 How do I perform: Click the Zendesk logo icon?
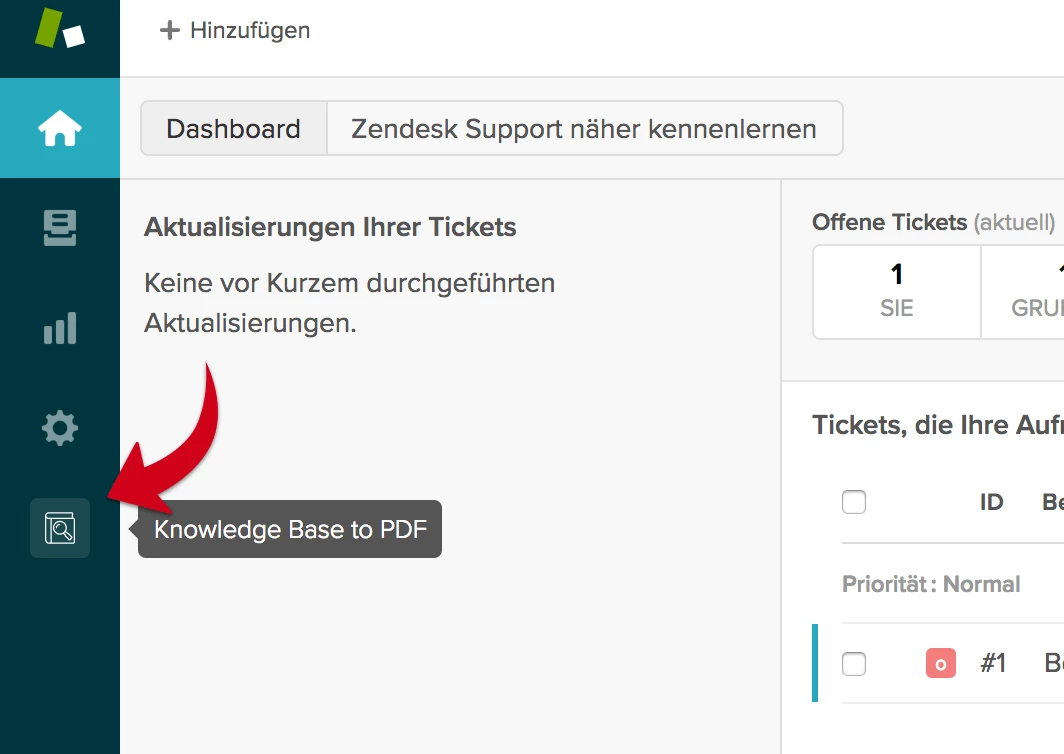pos(60,29)
